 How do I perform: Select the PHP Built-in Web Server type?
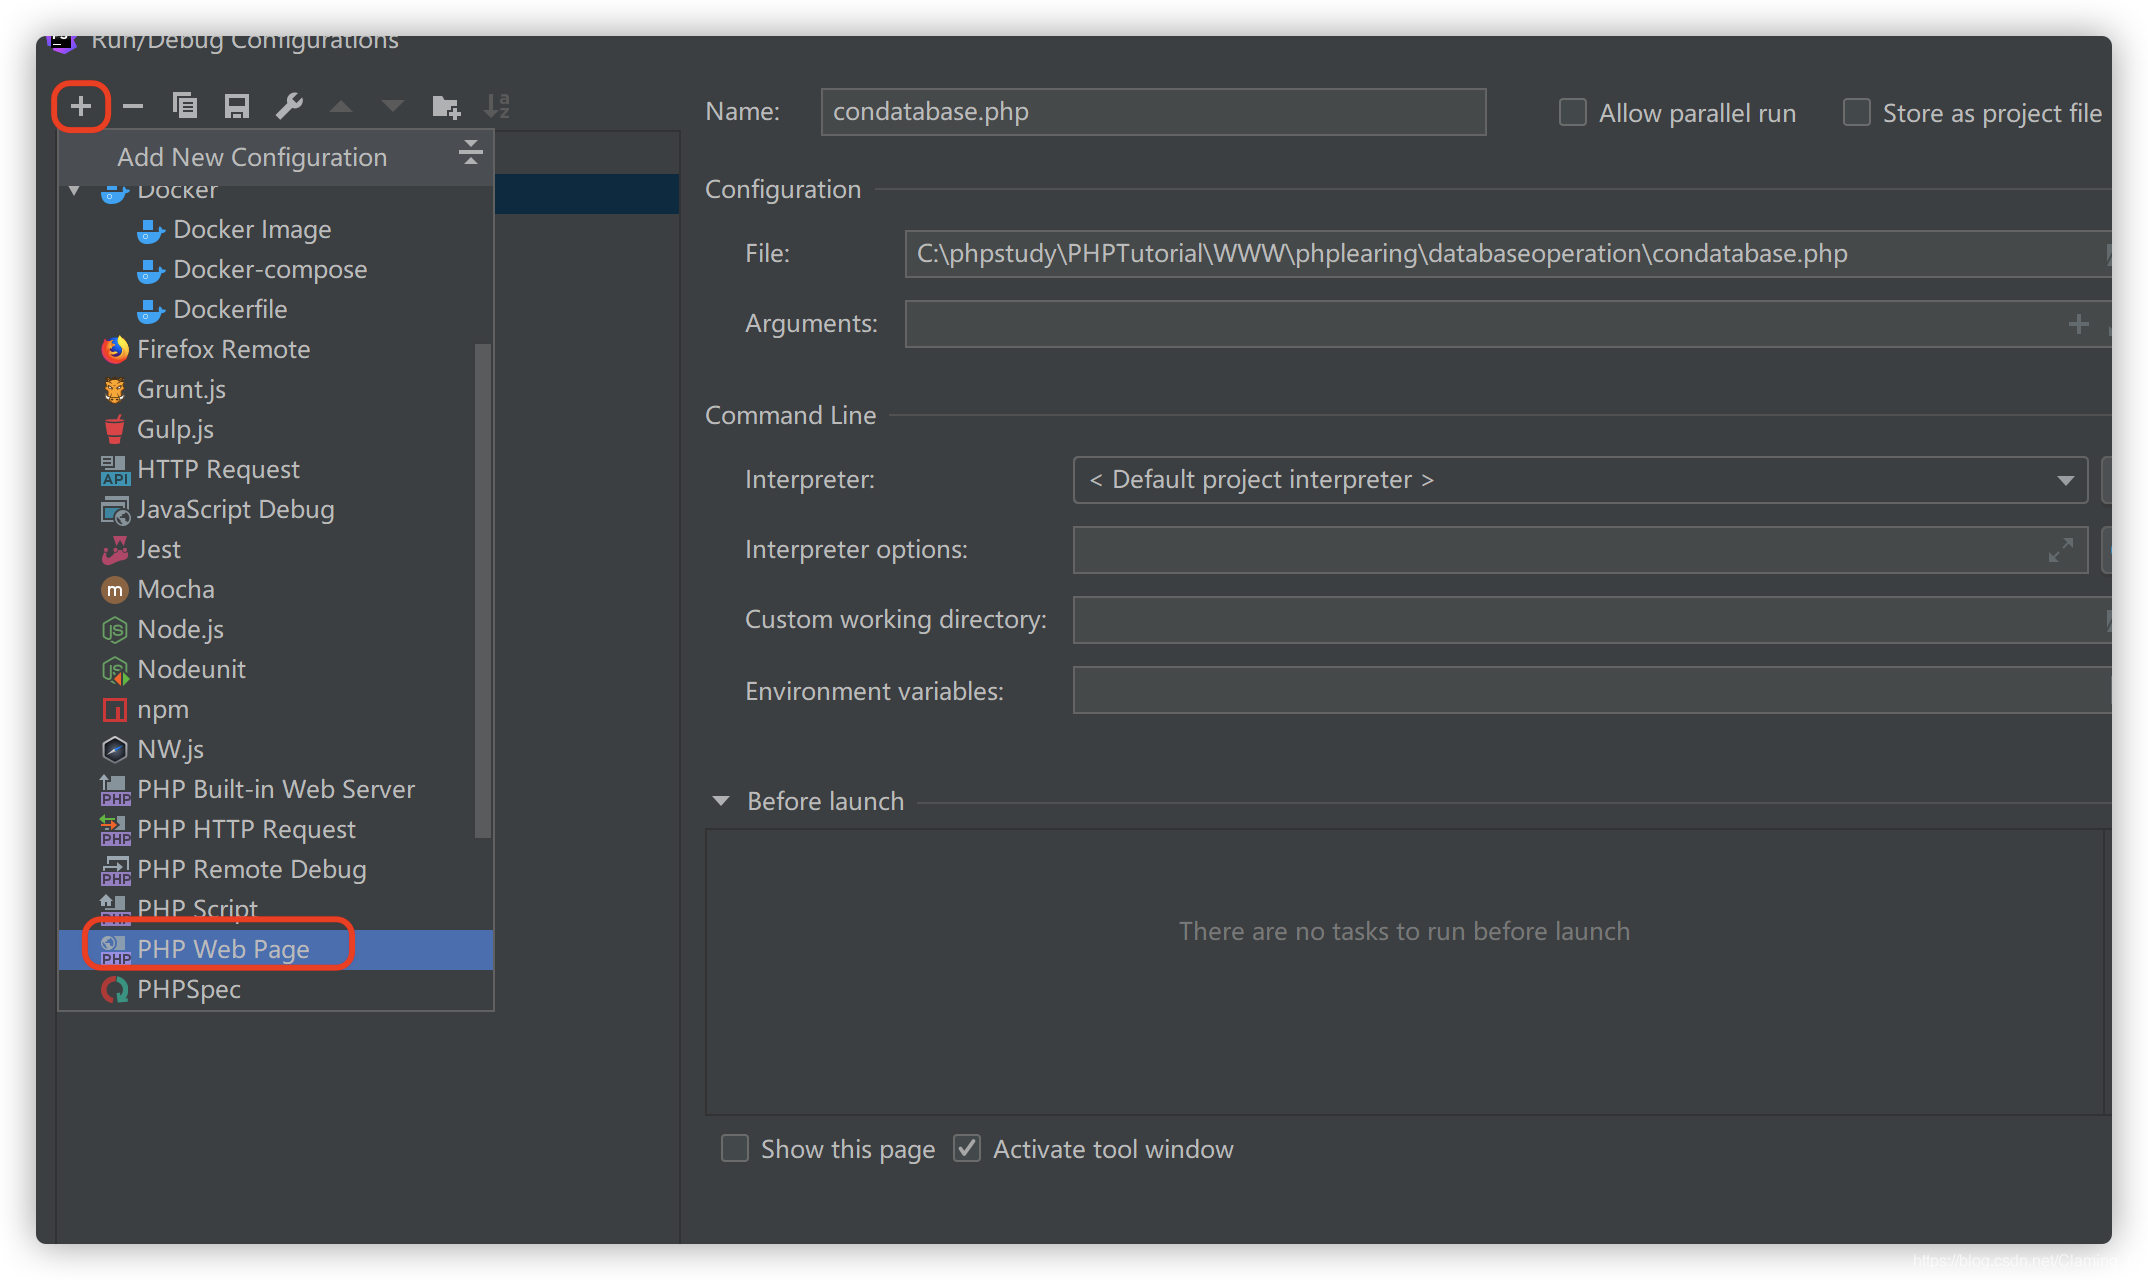277,788
